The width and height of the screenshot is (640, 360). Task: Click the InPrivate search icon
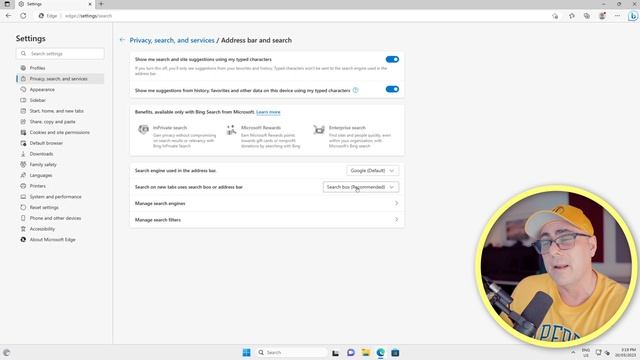[x=143, y=129]
